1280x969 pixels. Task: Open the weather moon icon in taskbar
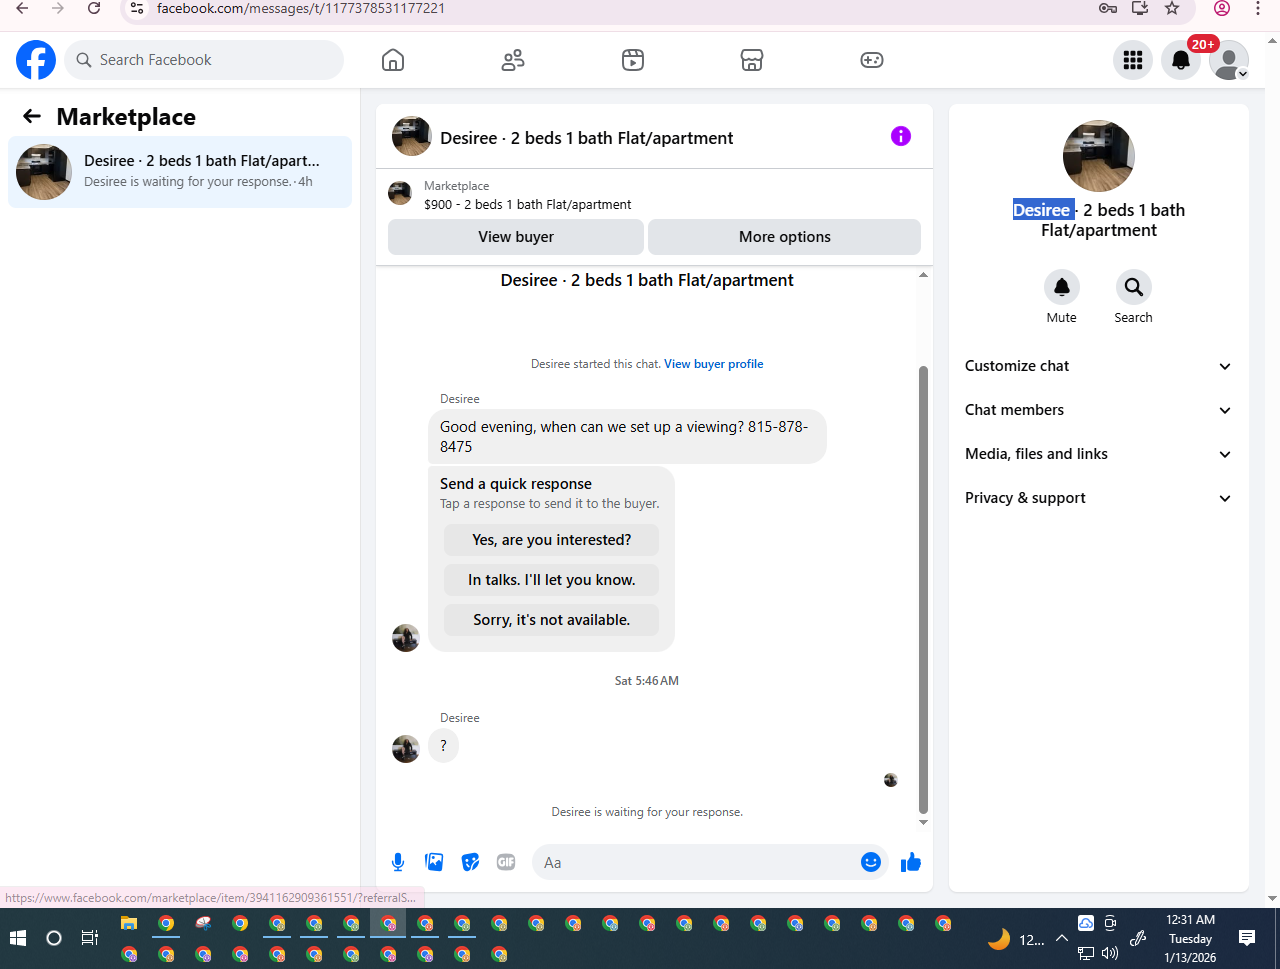coord(998,939)
